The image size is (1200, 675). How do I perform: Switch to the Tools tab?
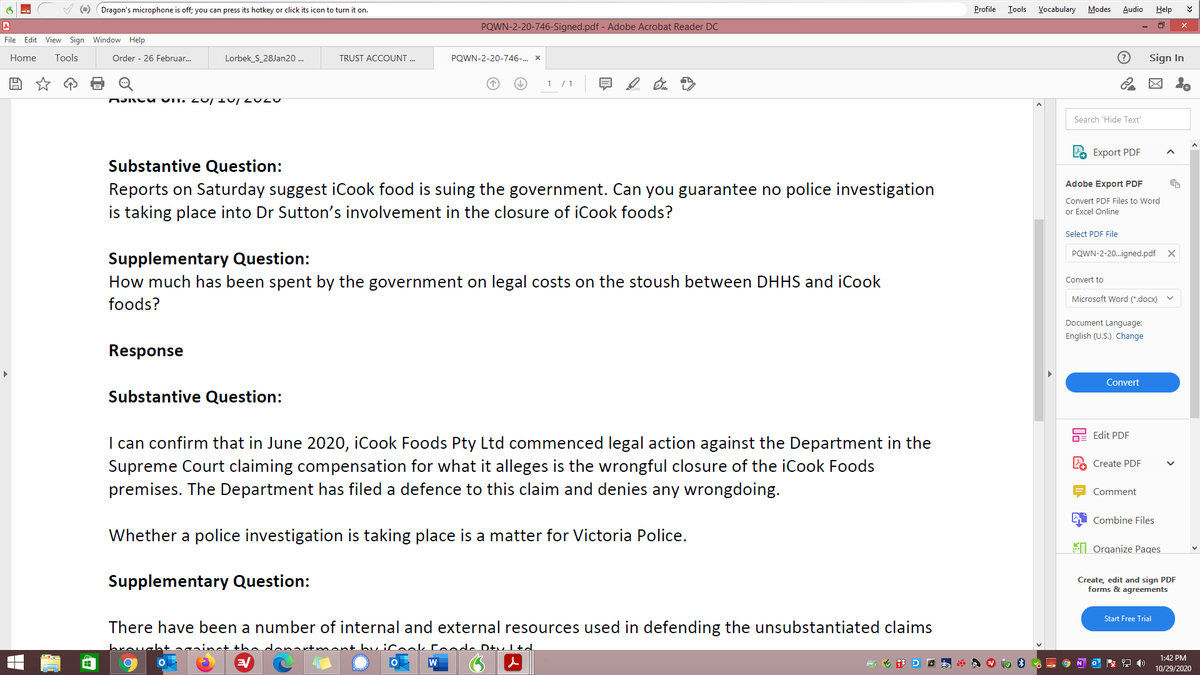pos(67,58)
